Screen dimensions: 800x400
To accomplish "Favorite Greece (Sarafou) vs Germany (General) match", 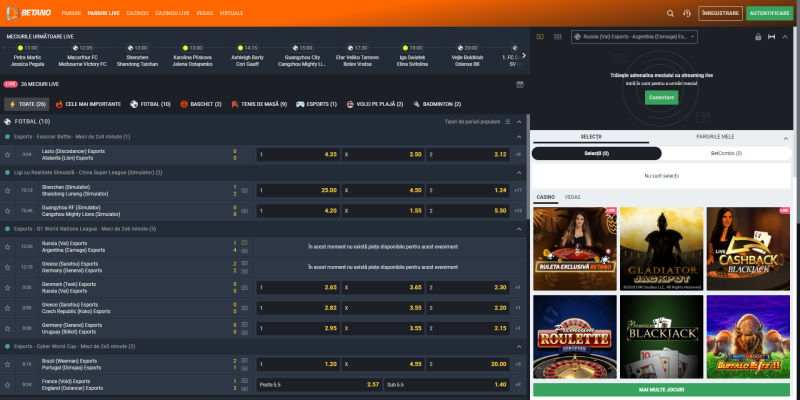I will pyautogui.click(x=8, y=267).
